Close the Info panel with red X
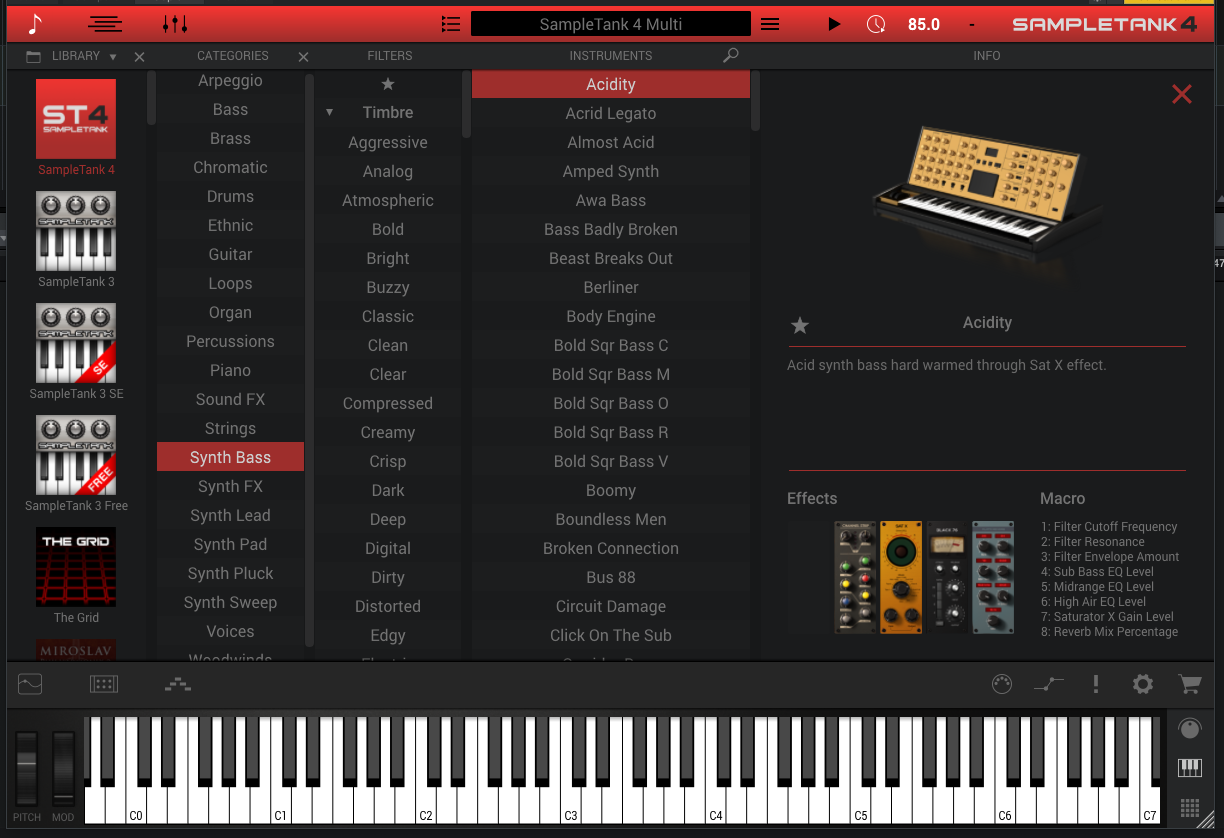Screen dimensions: 1224x838 (1182, 94)
